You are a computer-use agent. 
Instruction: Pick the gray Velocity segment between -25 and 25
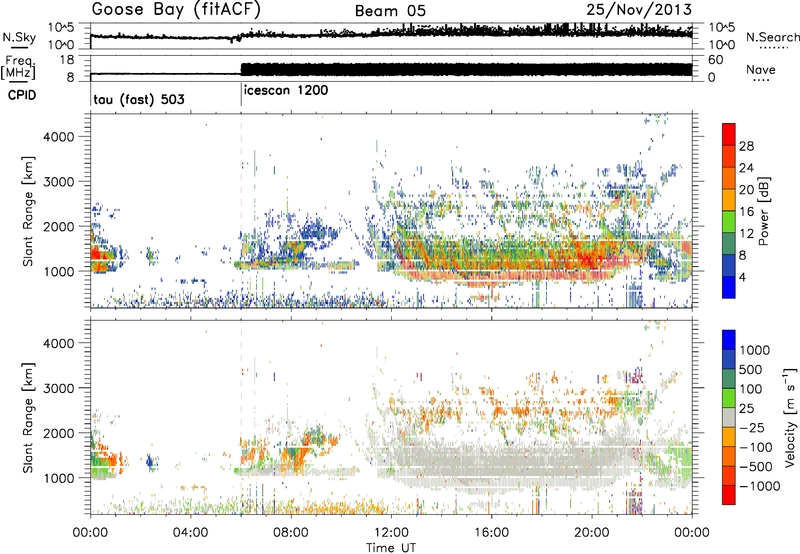pyautogui.click(x=729, y=417)
